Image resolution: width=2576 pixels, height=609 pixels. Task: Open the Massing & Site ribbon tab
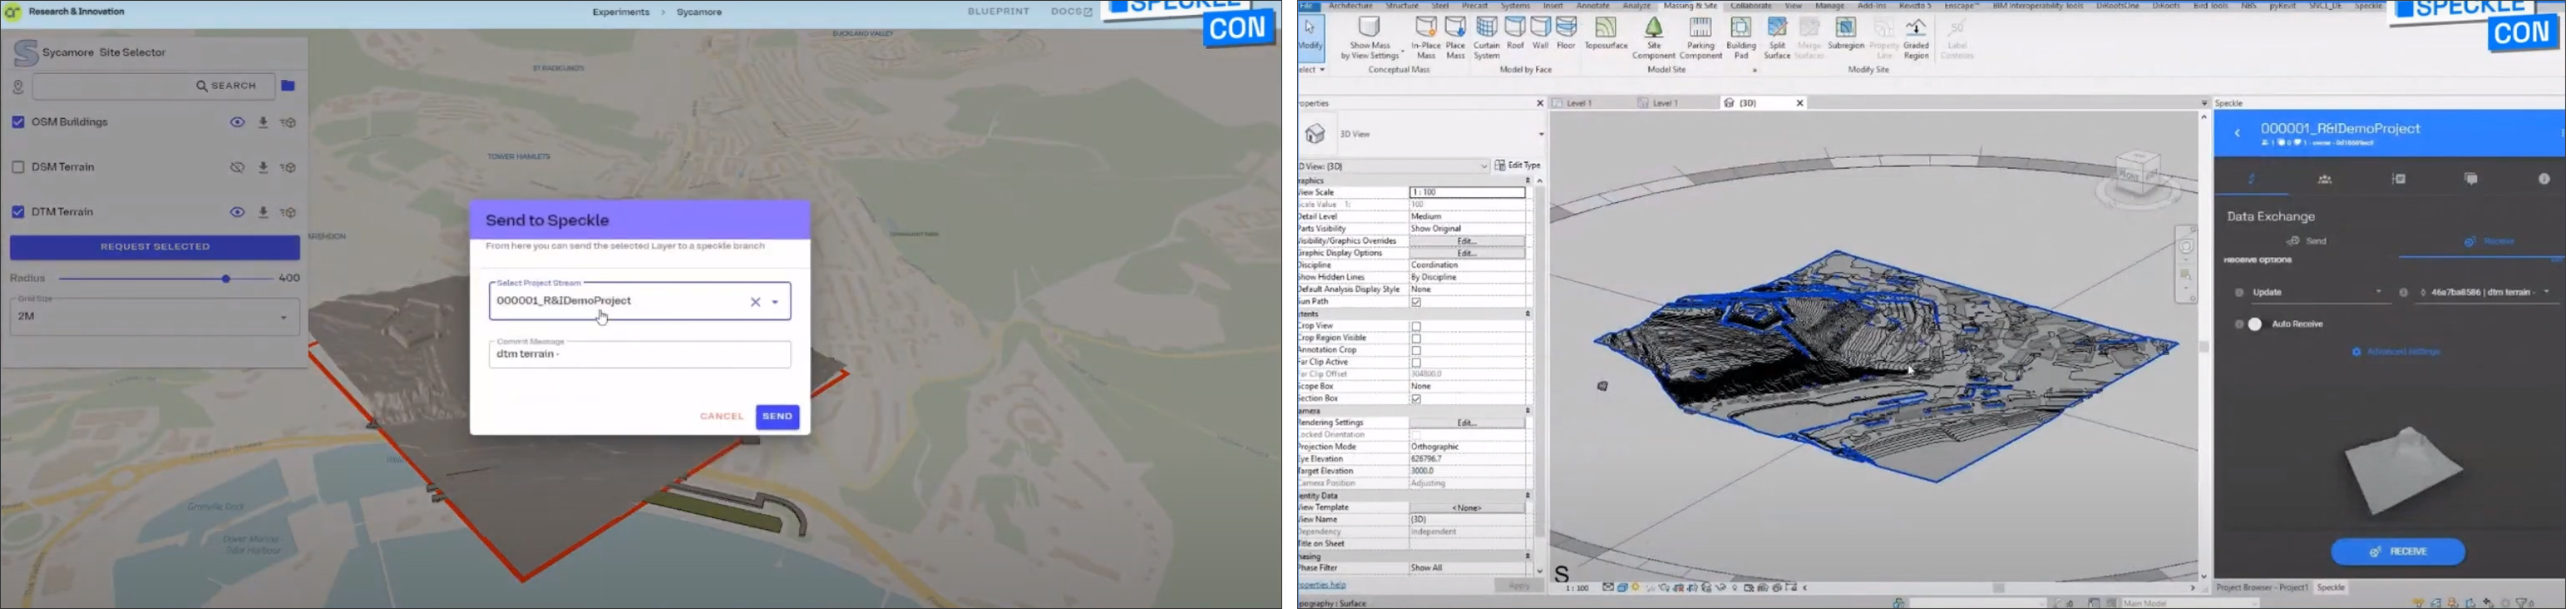(1690, 6)
